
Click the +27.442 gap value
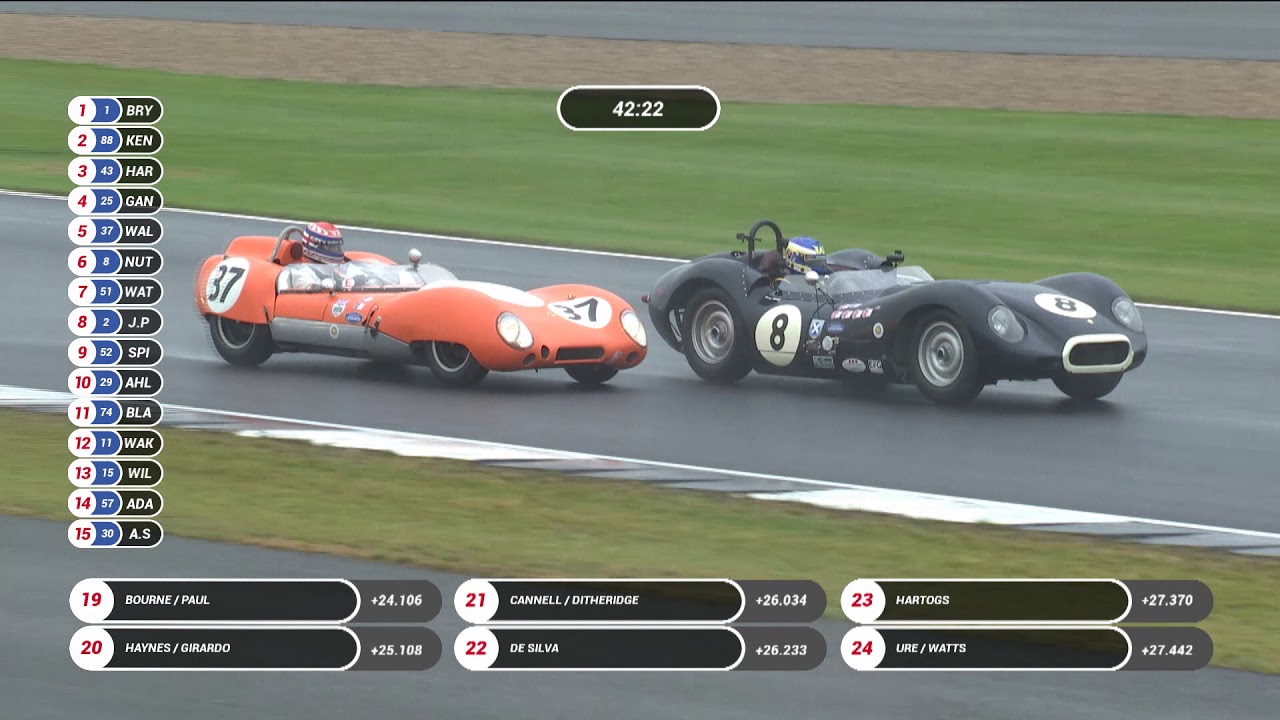pos(1167,649)
